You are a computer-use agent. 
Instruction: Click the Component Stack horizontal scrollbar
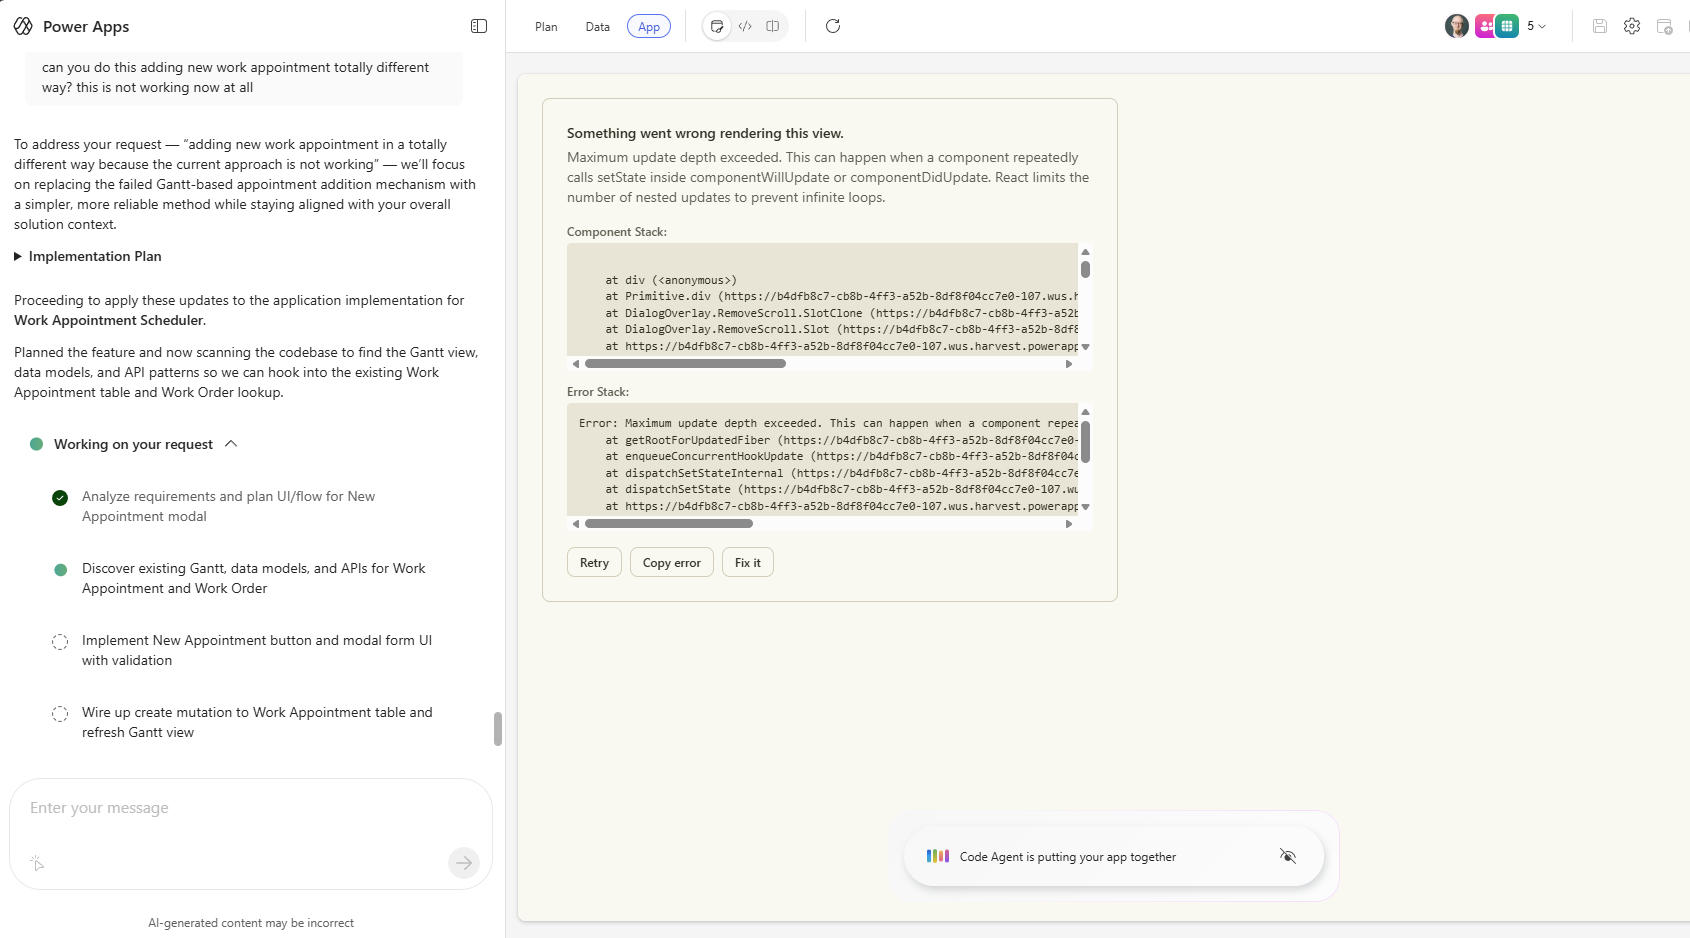[686, 364]
